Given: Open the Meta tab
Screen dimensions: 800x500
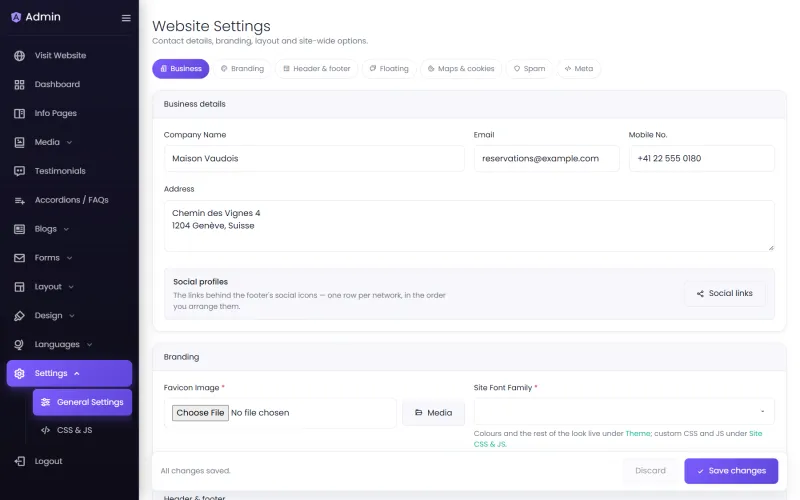Looking at the screenshot, I should click(x=579, y=69).
